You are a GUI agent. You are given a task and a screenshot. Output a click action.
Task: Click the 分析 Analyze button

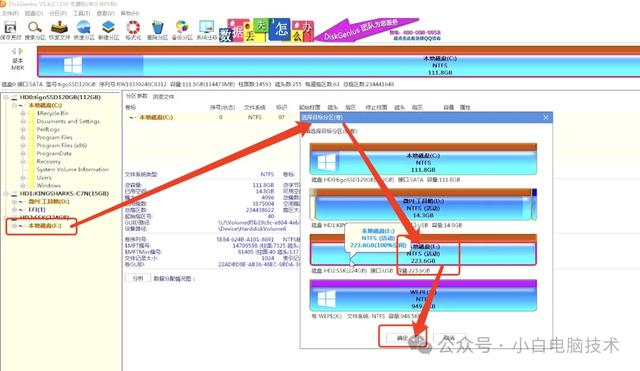tap(138, 278)
